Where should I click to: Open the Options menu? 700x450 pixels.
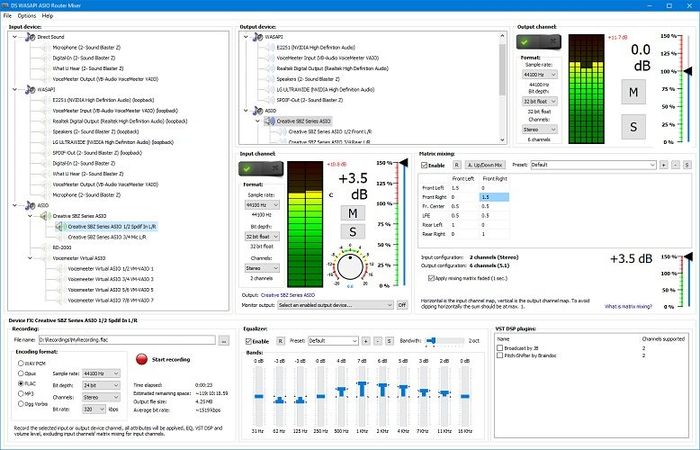[x=26, y=16]
